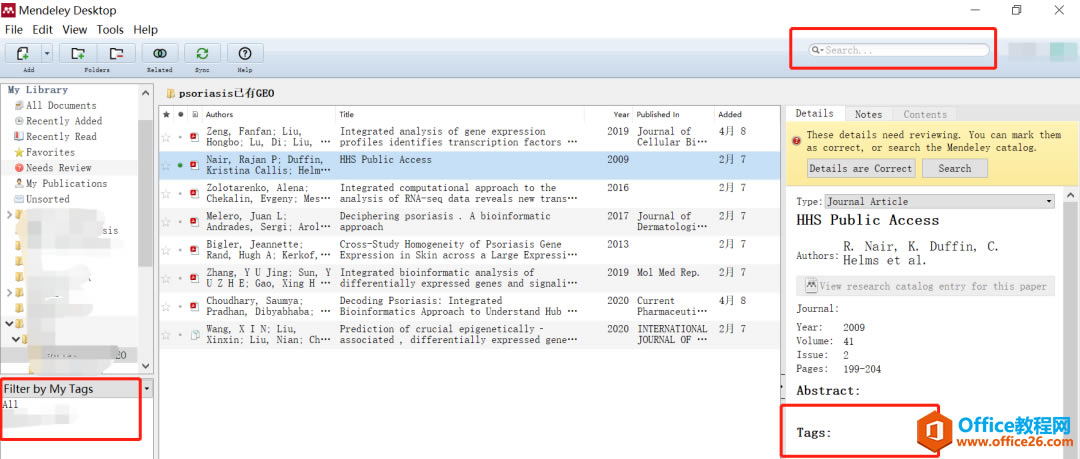Open the Add button dropdown arrow
1080x459 pixels.
47,53
